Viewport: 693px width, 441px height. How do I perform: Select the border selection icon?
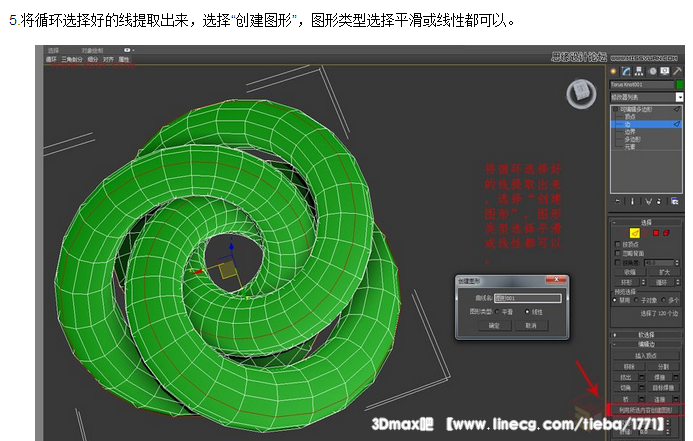pos(645,233)
